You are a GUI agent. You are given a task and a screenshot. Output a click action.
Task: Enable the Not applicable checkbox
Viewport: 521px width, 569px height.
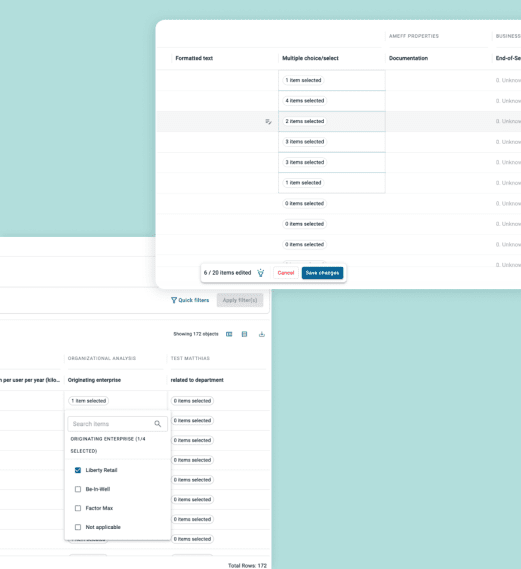pos(78,527)
